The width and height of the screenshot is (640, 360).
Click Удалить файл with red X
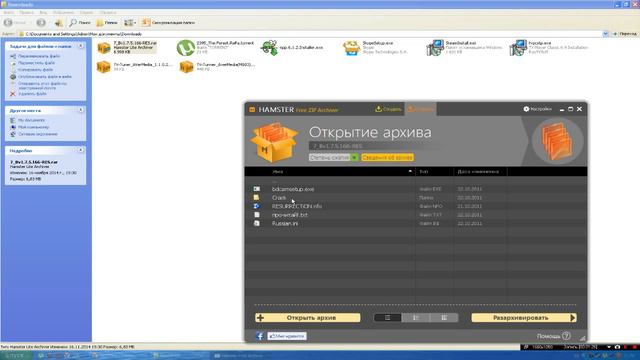click(28, 94)
